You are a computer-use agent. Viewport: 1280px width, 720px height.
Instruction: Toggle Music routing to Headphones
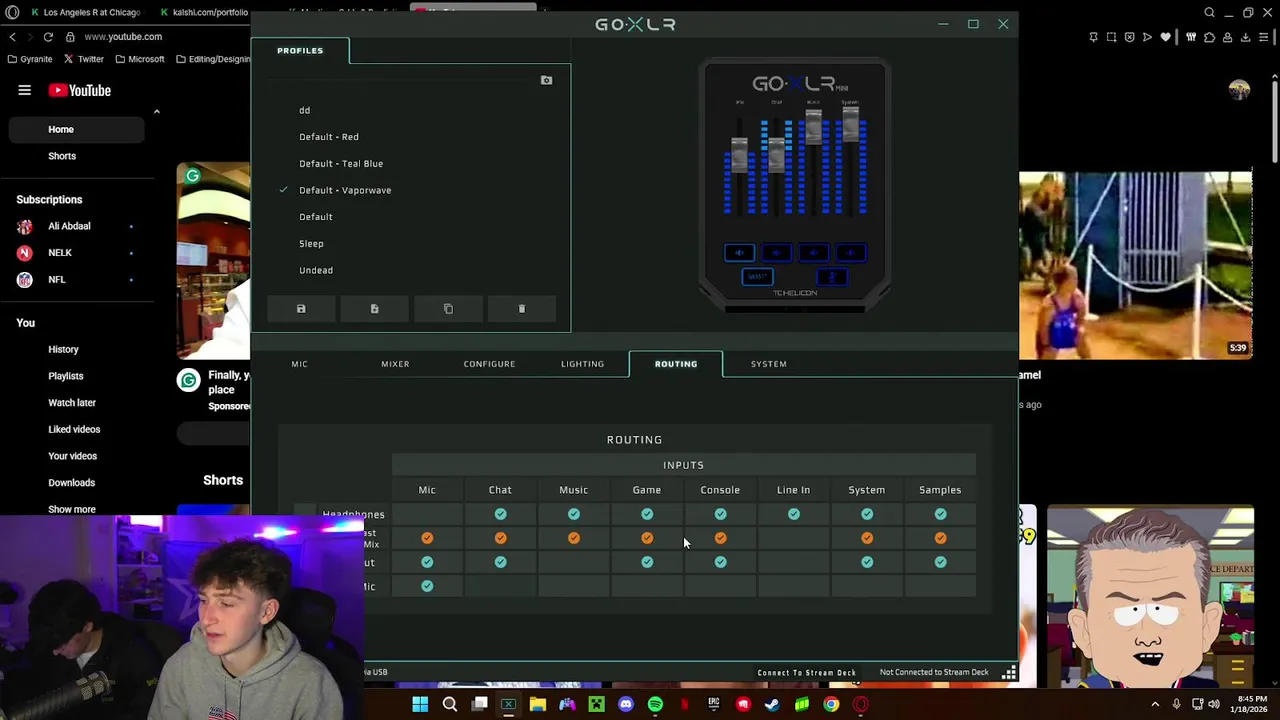point(574,514)
